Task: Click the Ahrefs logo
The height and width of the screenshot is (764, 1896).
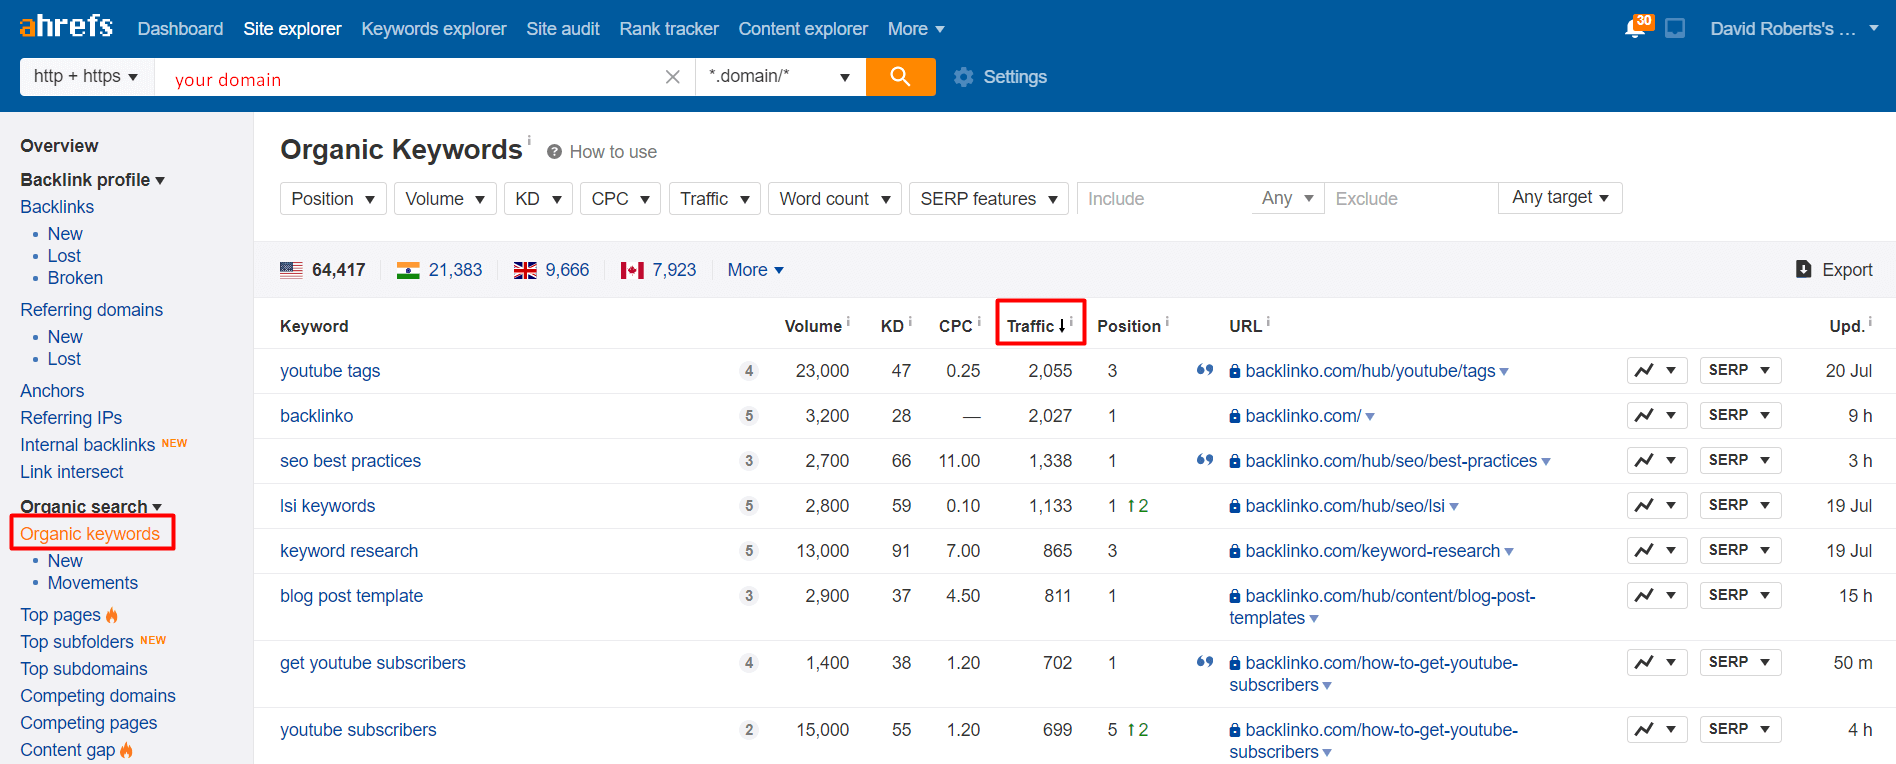Action: coord(66,26)
